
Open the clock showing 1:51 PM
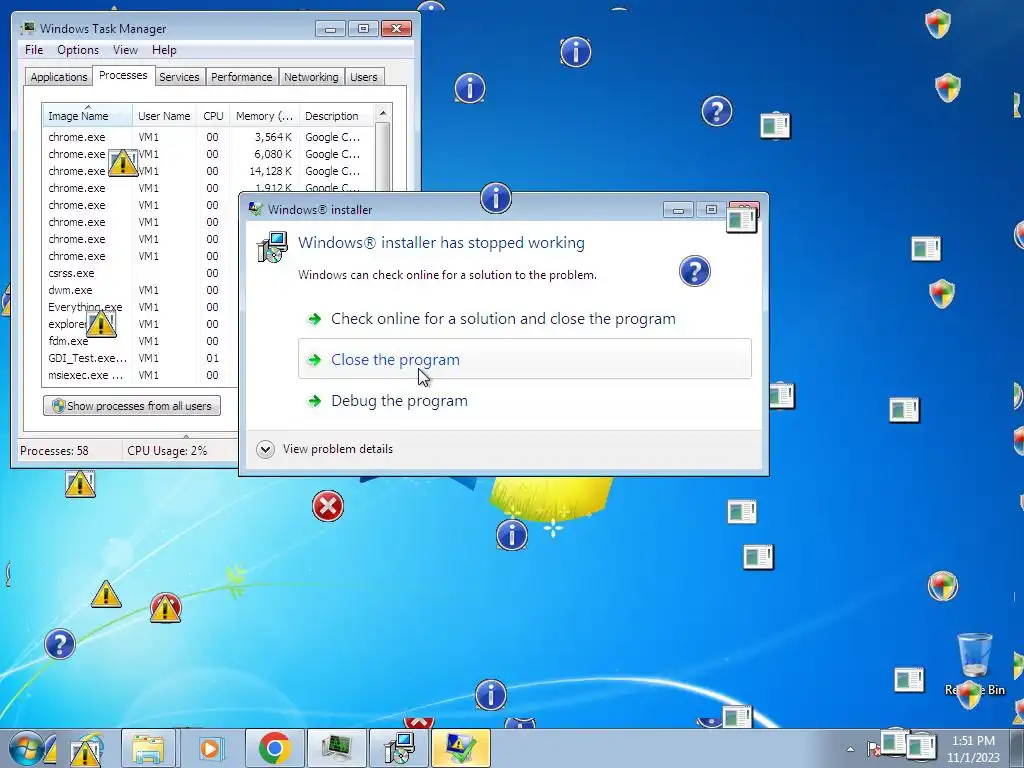pos(974,749)
